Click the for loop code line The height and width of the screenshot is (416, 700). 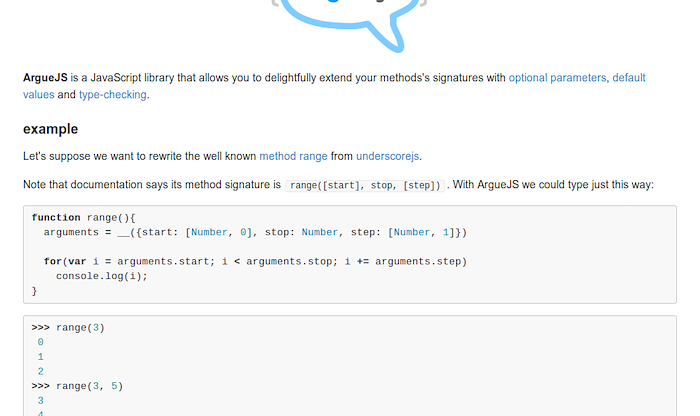[x=255, y=261]
